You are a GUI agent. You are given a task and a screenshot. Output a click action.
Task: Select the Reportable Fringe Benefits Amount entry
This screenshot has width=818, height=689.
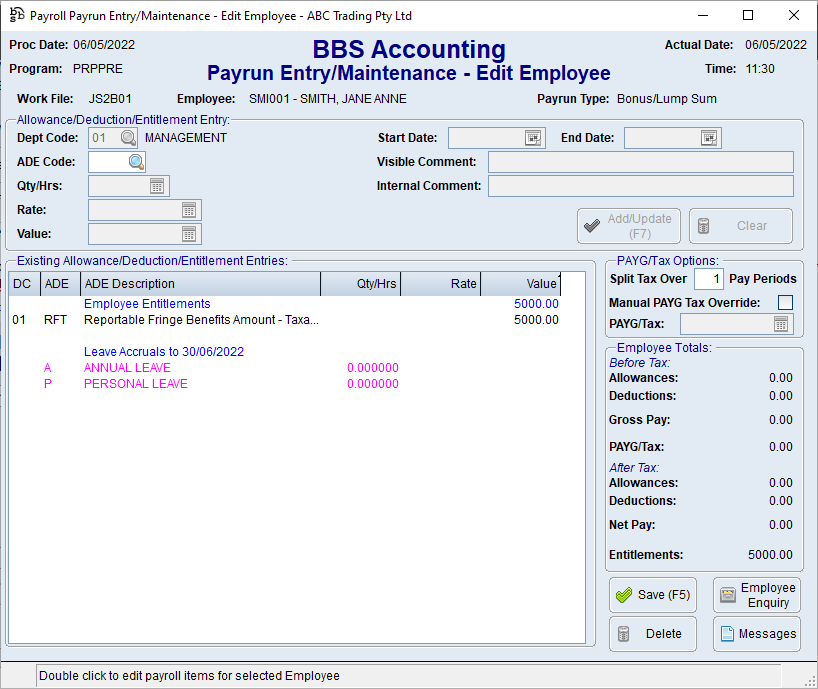200,320
